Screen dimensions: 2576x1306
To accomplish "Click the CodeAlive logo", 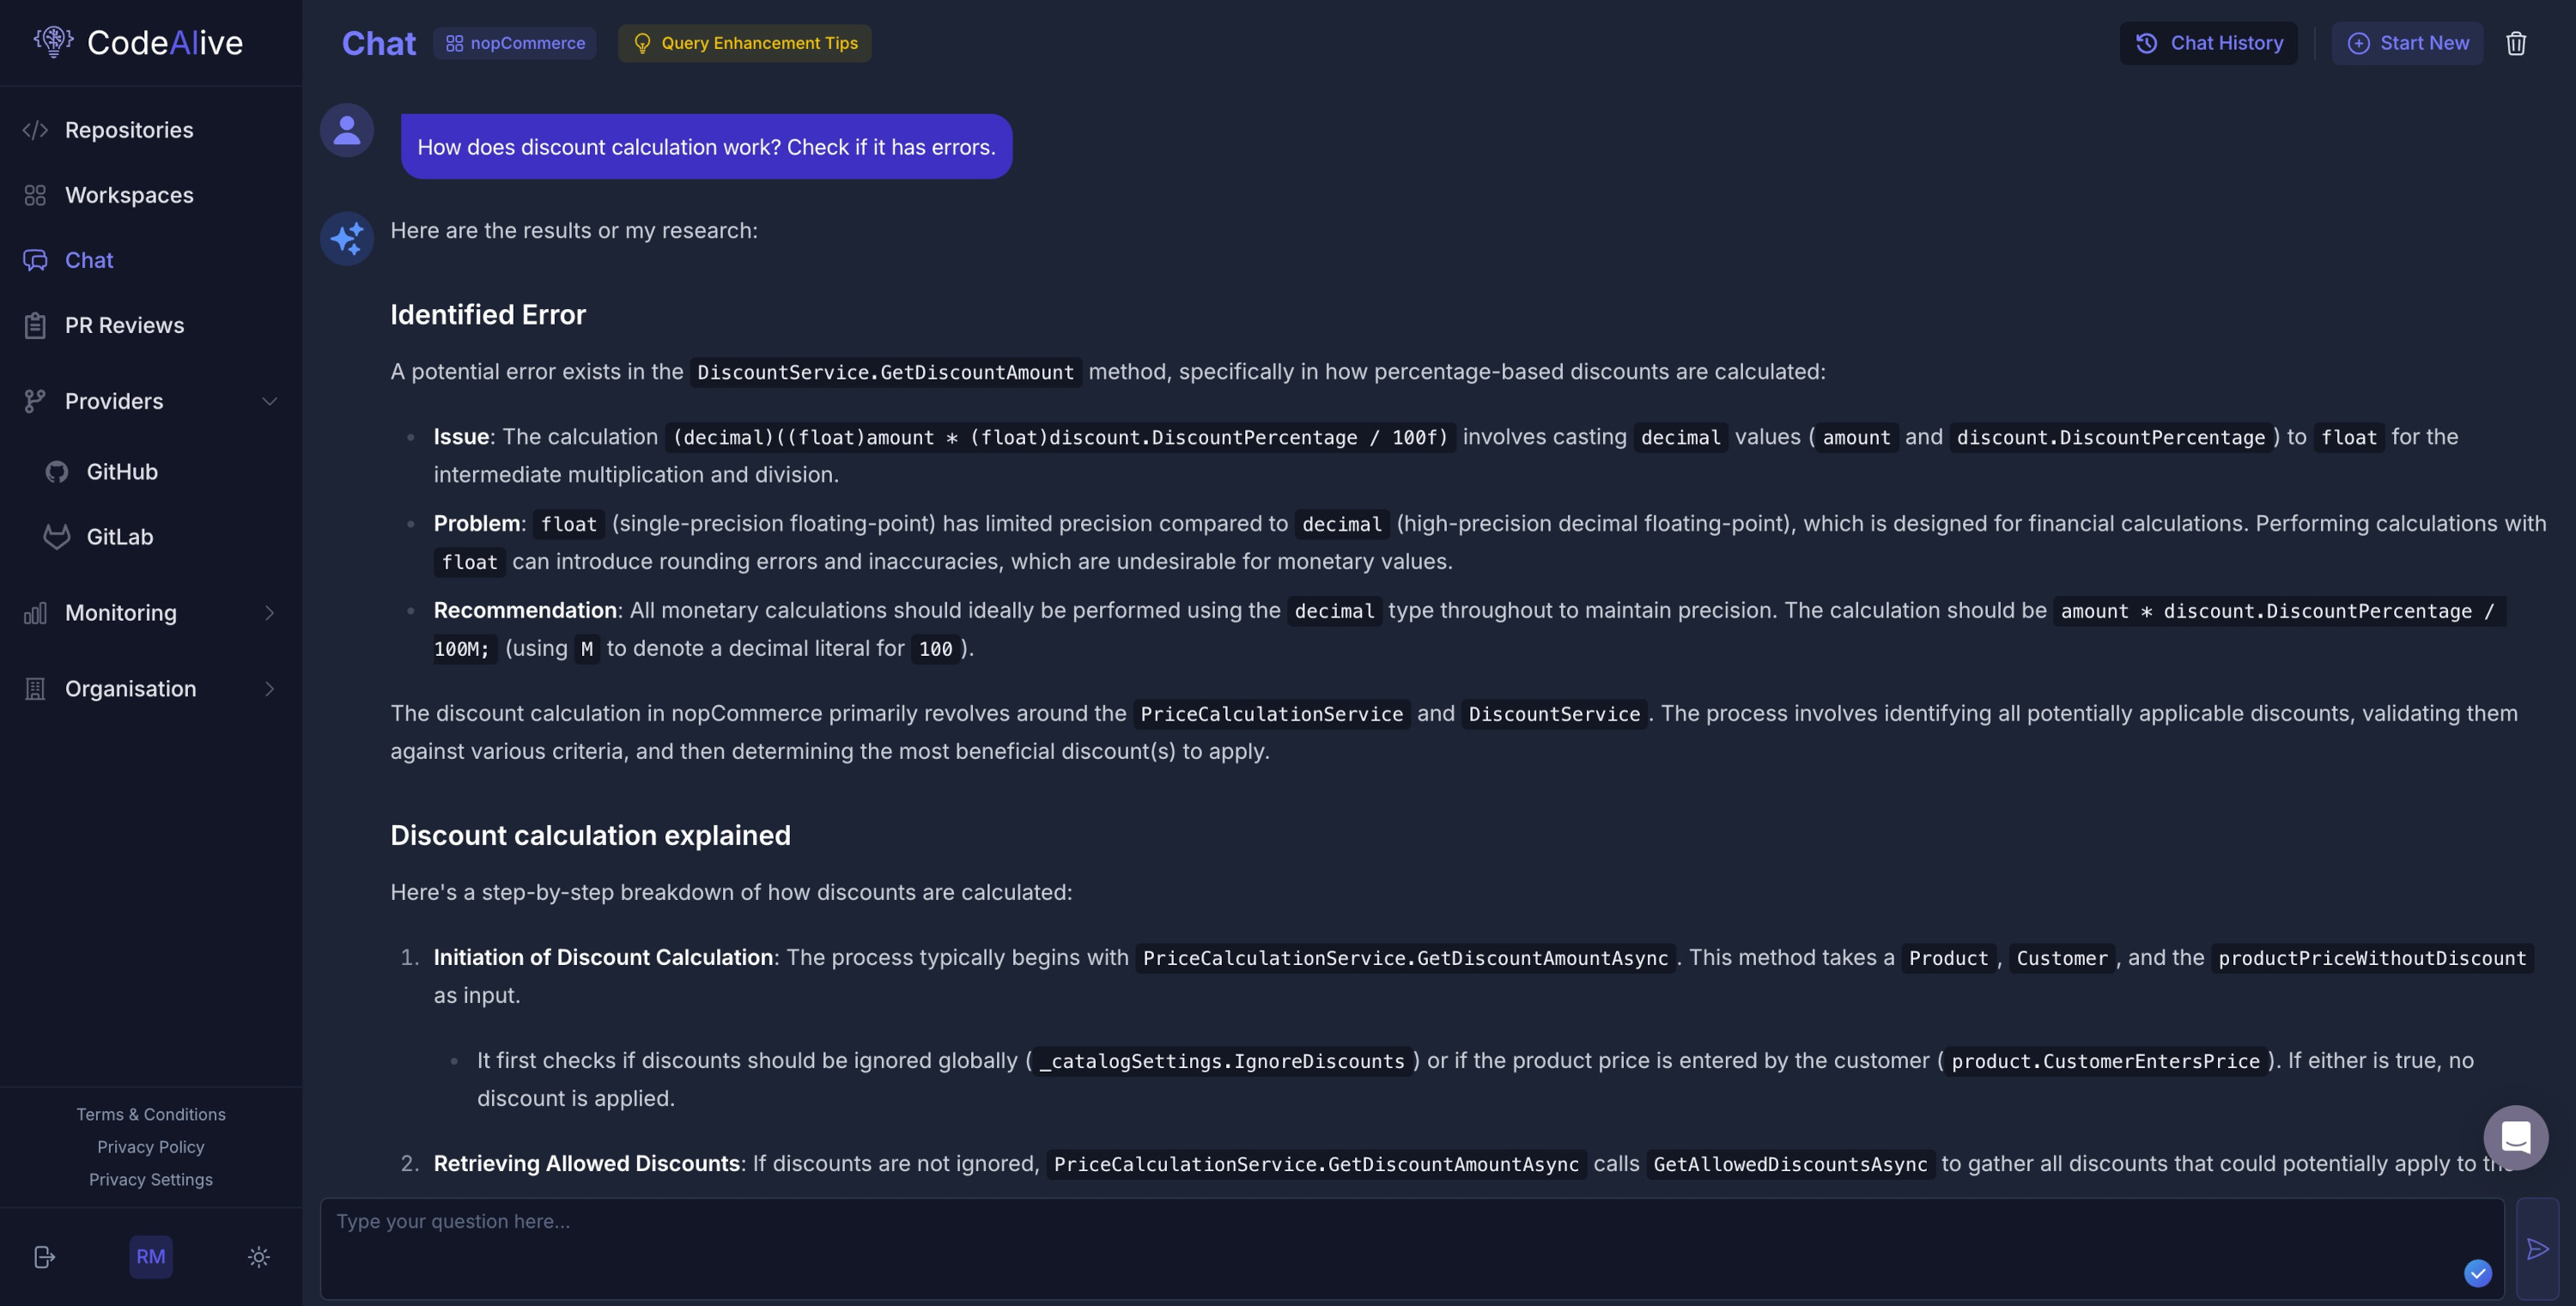I will coord(138,42).
